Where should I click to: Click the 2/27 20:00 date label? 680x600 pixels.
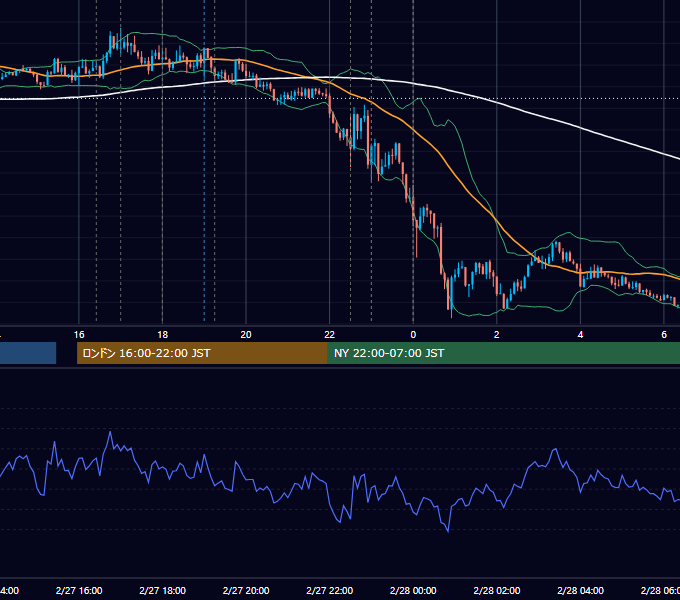pos(246,590)
